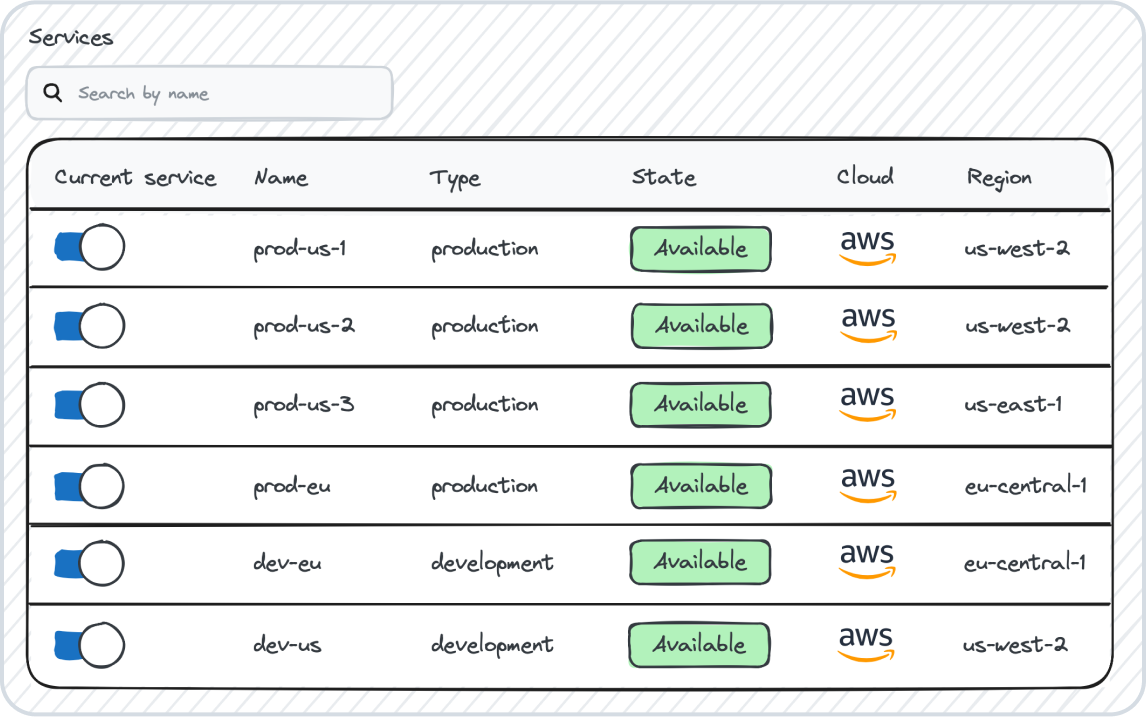
Task: Focus the Search by name field
Action: (225, 94)
